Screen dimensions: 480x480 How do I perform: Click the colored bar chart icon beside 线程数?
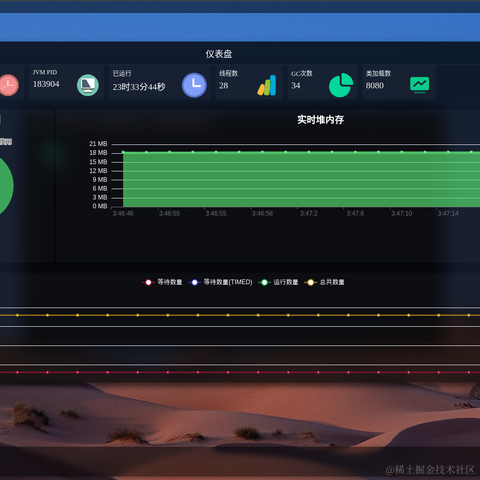click(267, 85)
